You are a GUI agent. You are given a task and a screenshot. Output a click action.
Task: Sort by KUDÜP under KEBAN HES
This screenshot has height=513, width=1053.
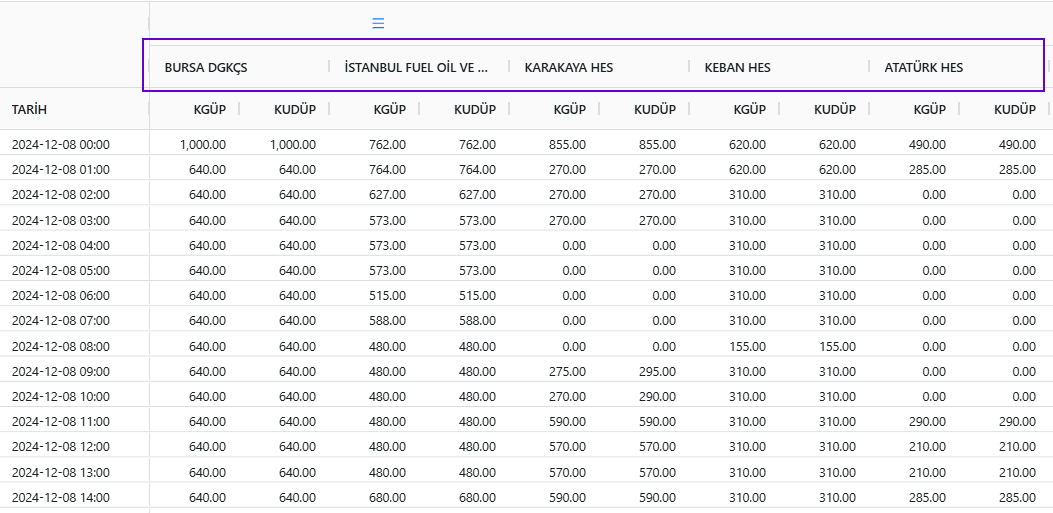(835, 109)
